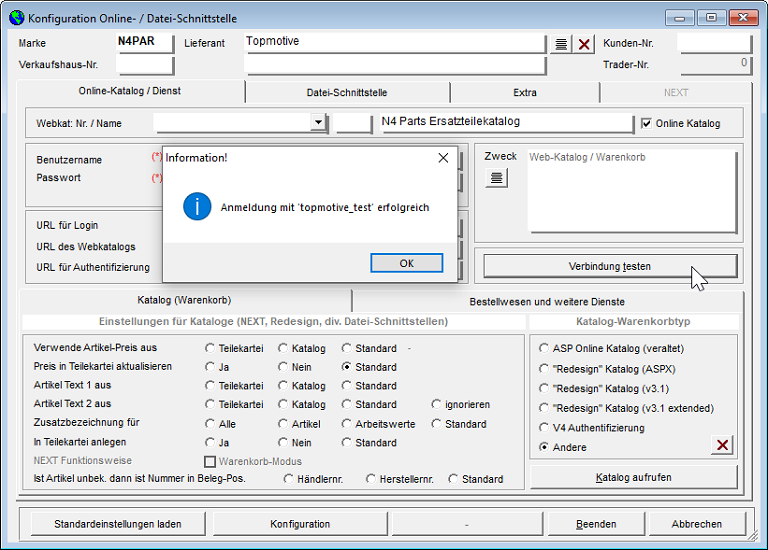
Task: Expand the Webkat Nr. / Name dropdown
Action: (318, 122)
